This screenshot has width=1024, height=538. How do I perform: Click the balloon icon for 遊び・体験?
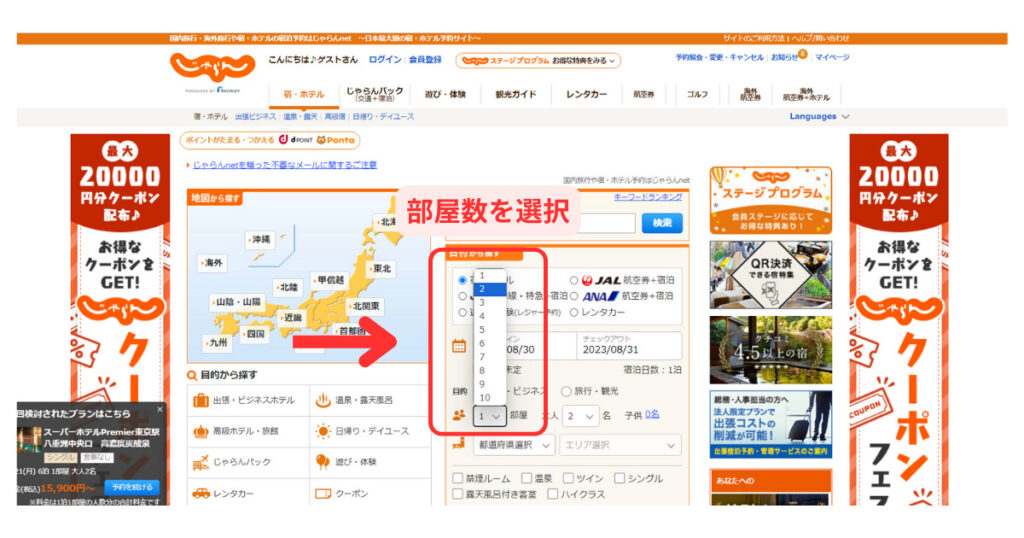click(x=323, y=462)
